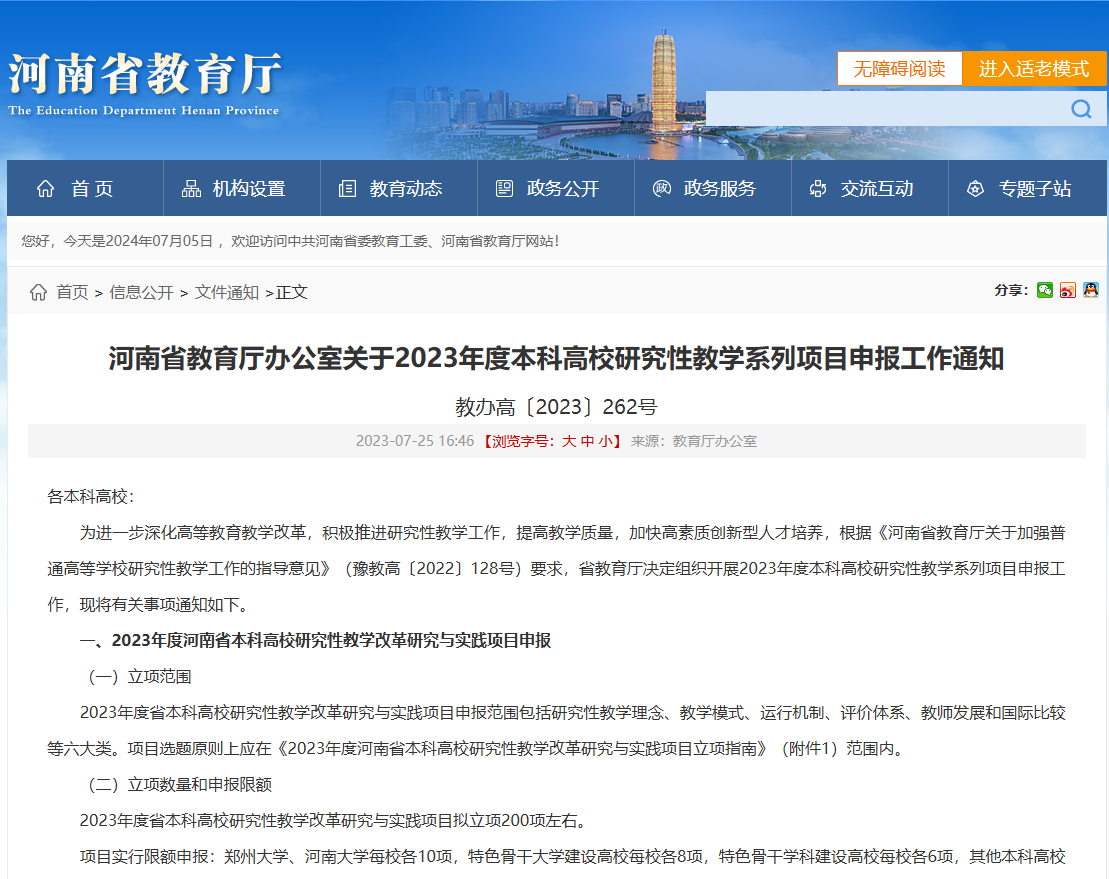Go to 文件通知 breadcrumb link
The width and height of the screenshot is (1109, 879).
pos(227,292)
